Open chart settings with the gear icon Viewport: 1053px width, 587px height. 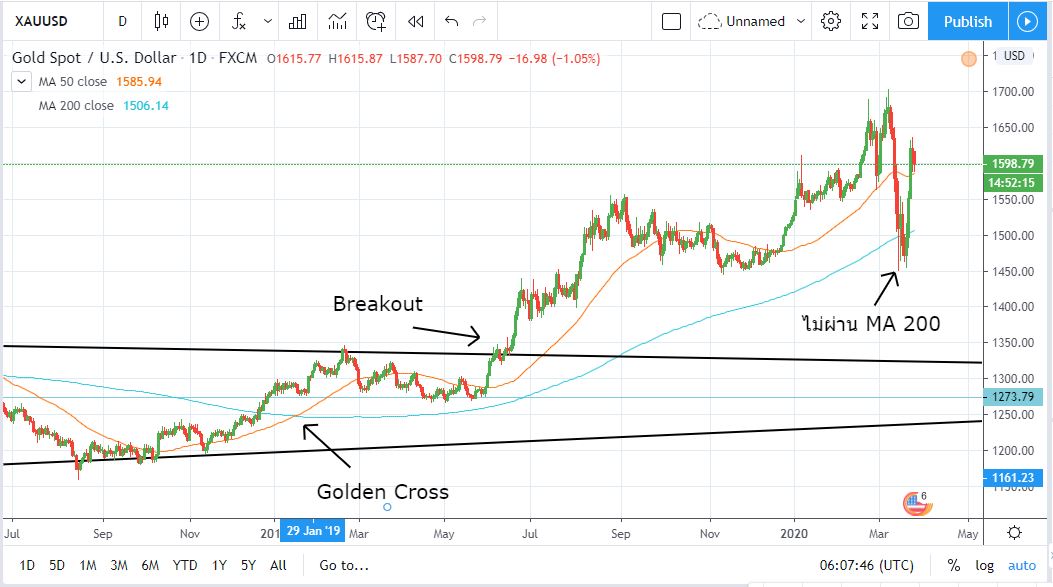(830, 21)
